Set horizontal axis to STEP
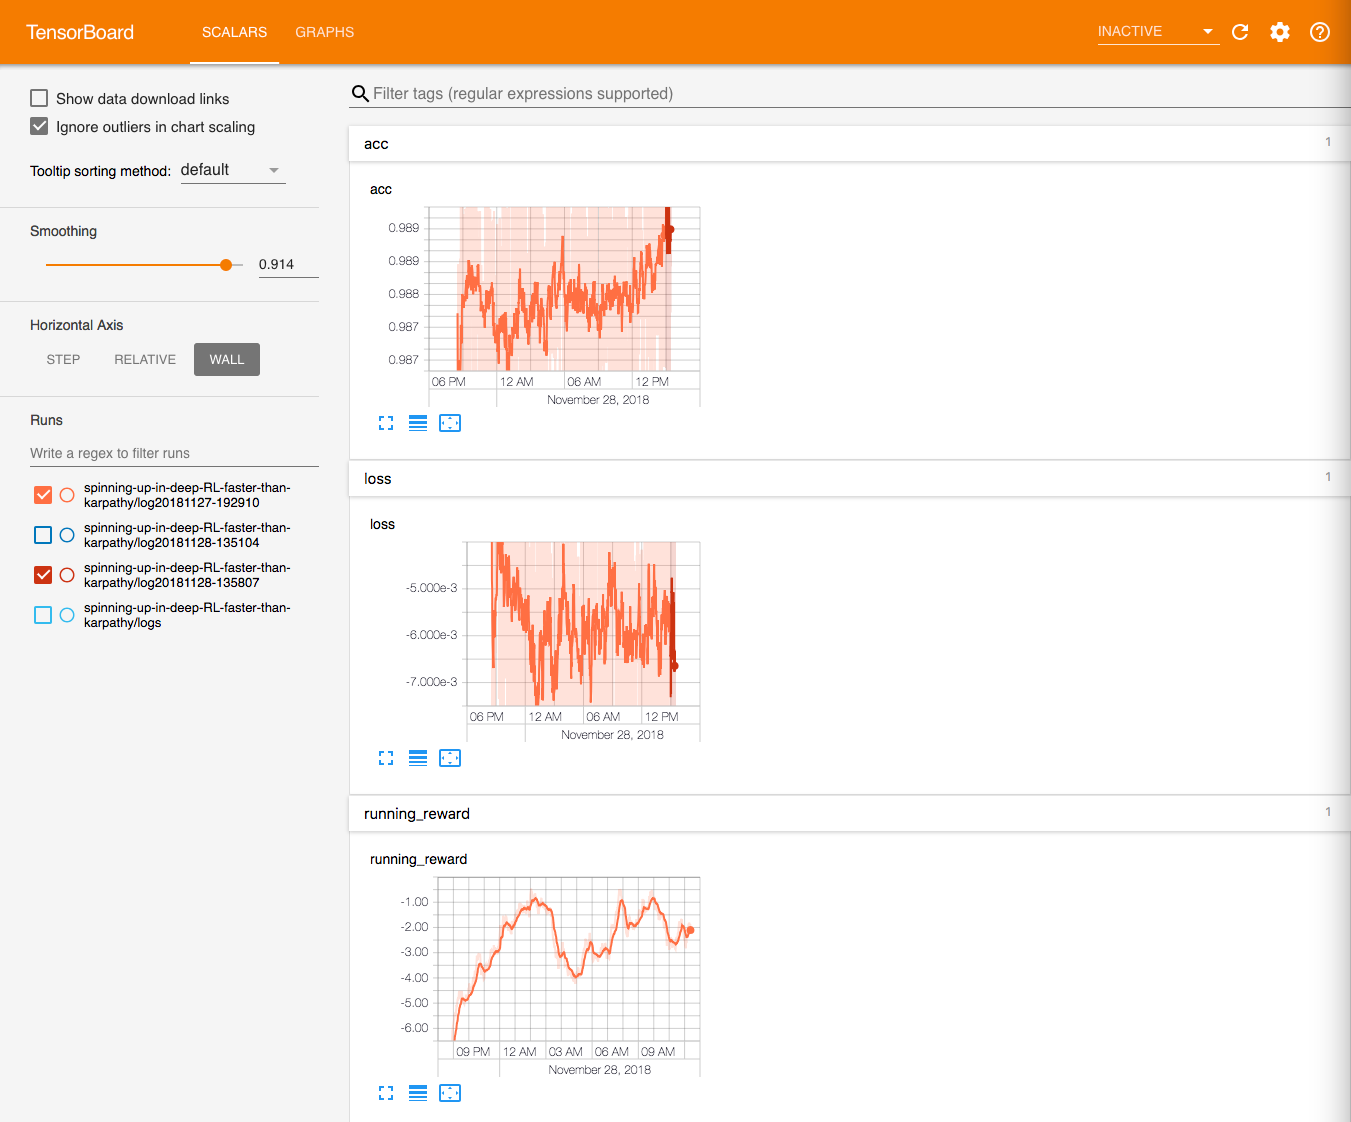 click(x=63, y=360)
